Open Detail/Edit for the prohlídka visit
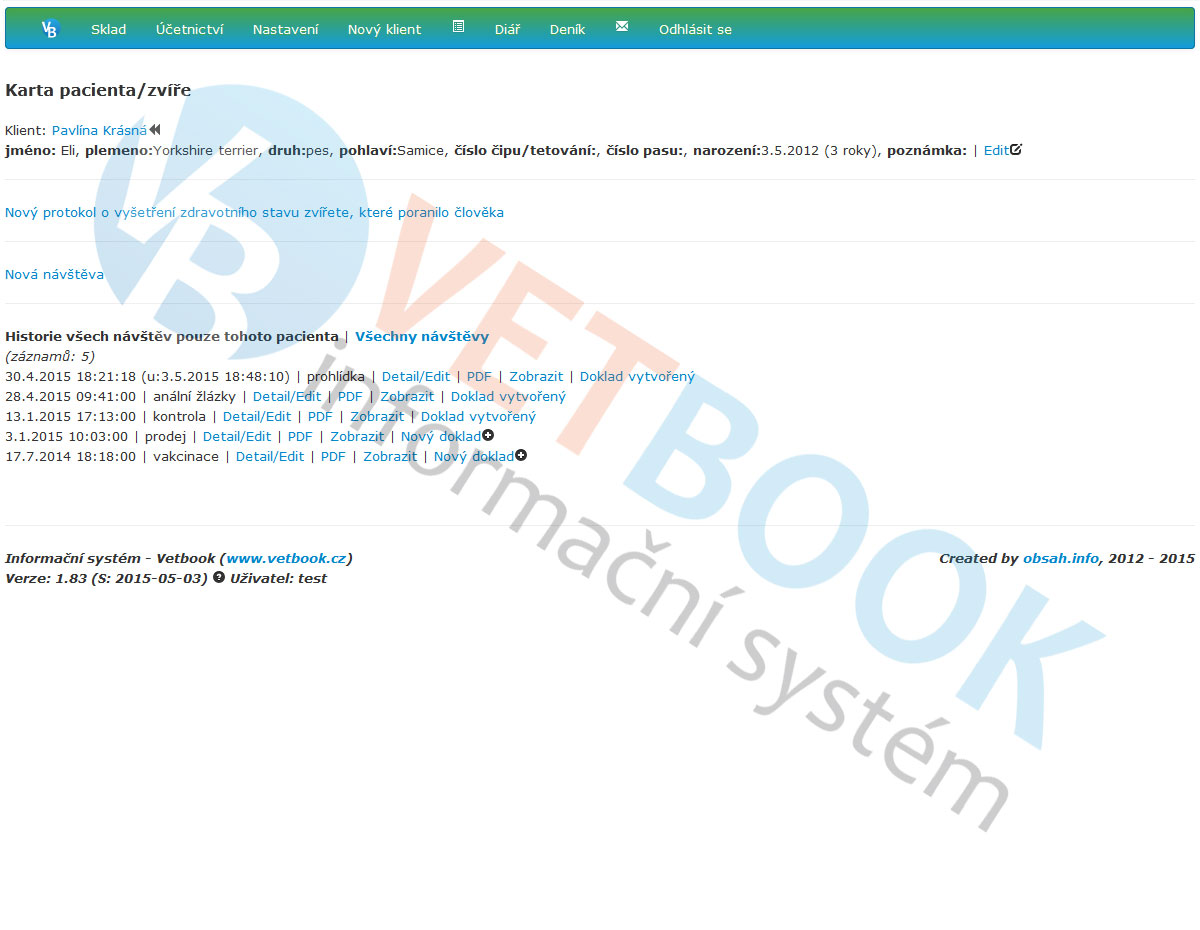Viewport: 1200px width, 930px height. [x=416, y=376]
